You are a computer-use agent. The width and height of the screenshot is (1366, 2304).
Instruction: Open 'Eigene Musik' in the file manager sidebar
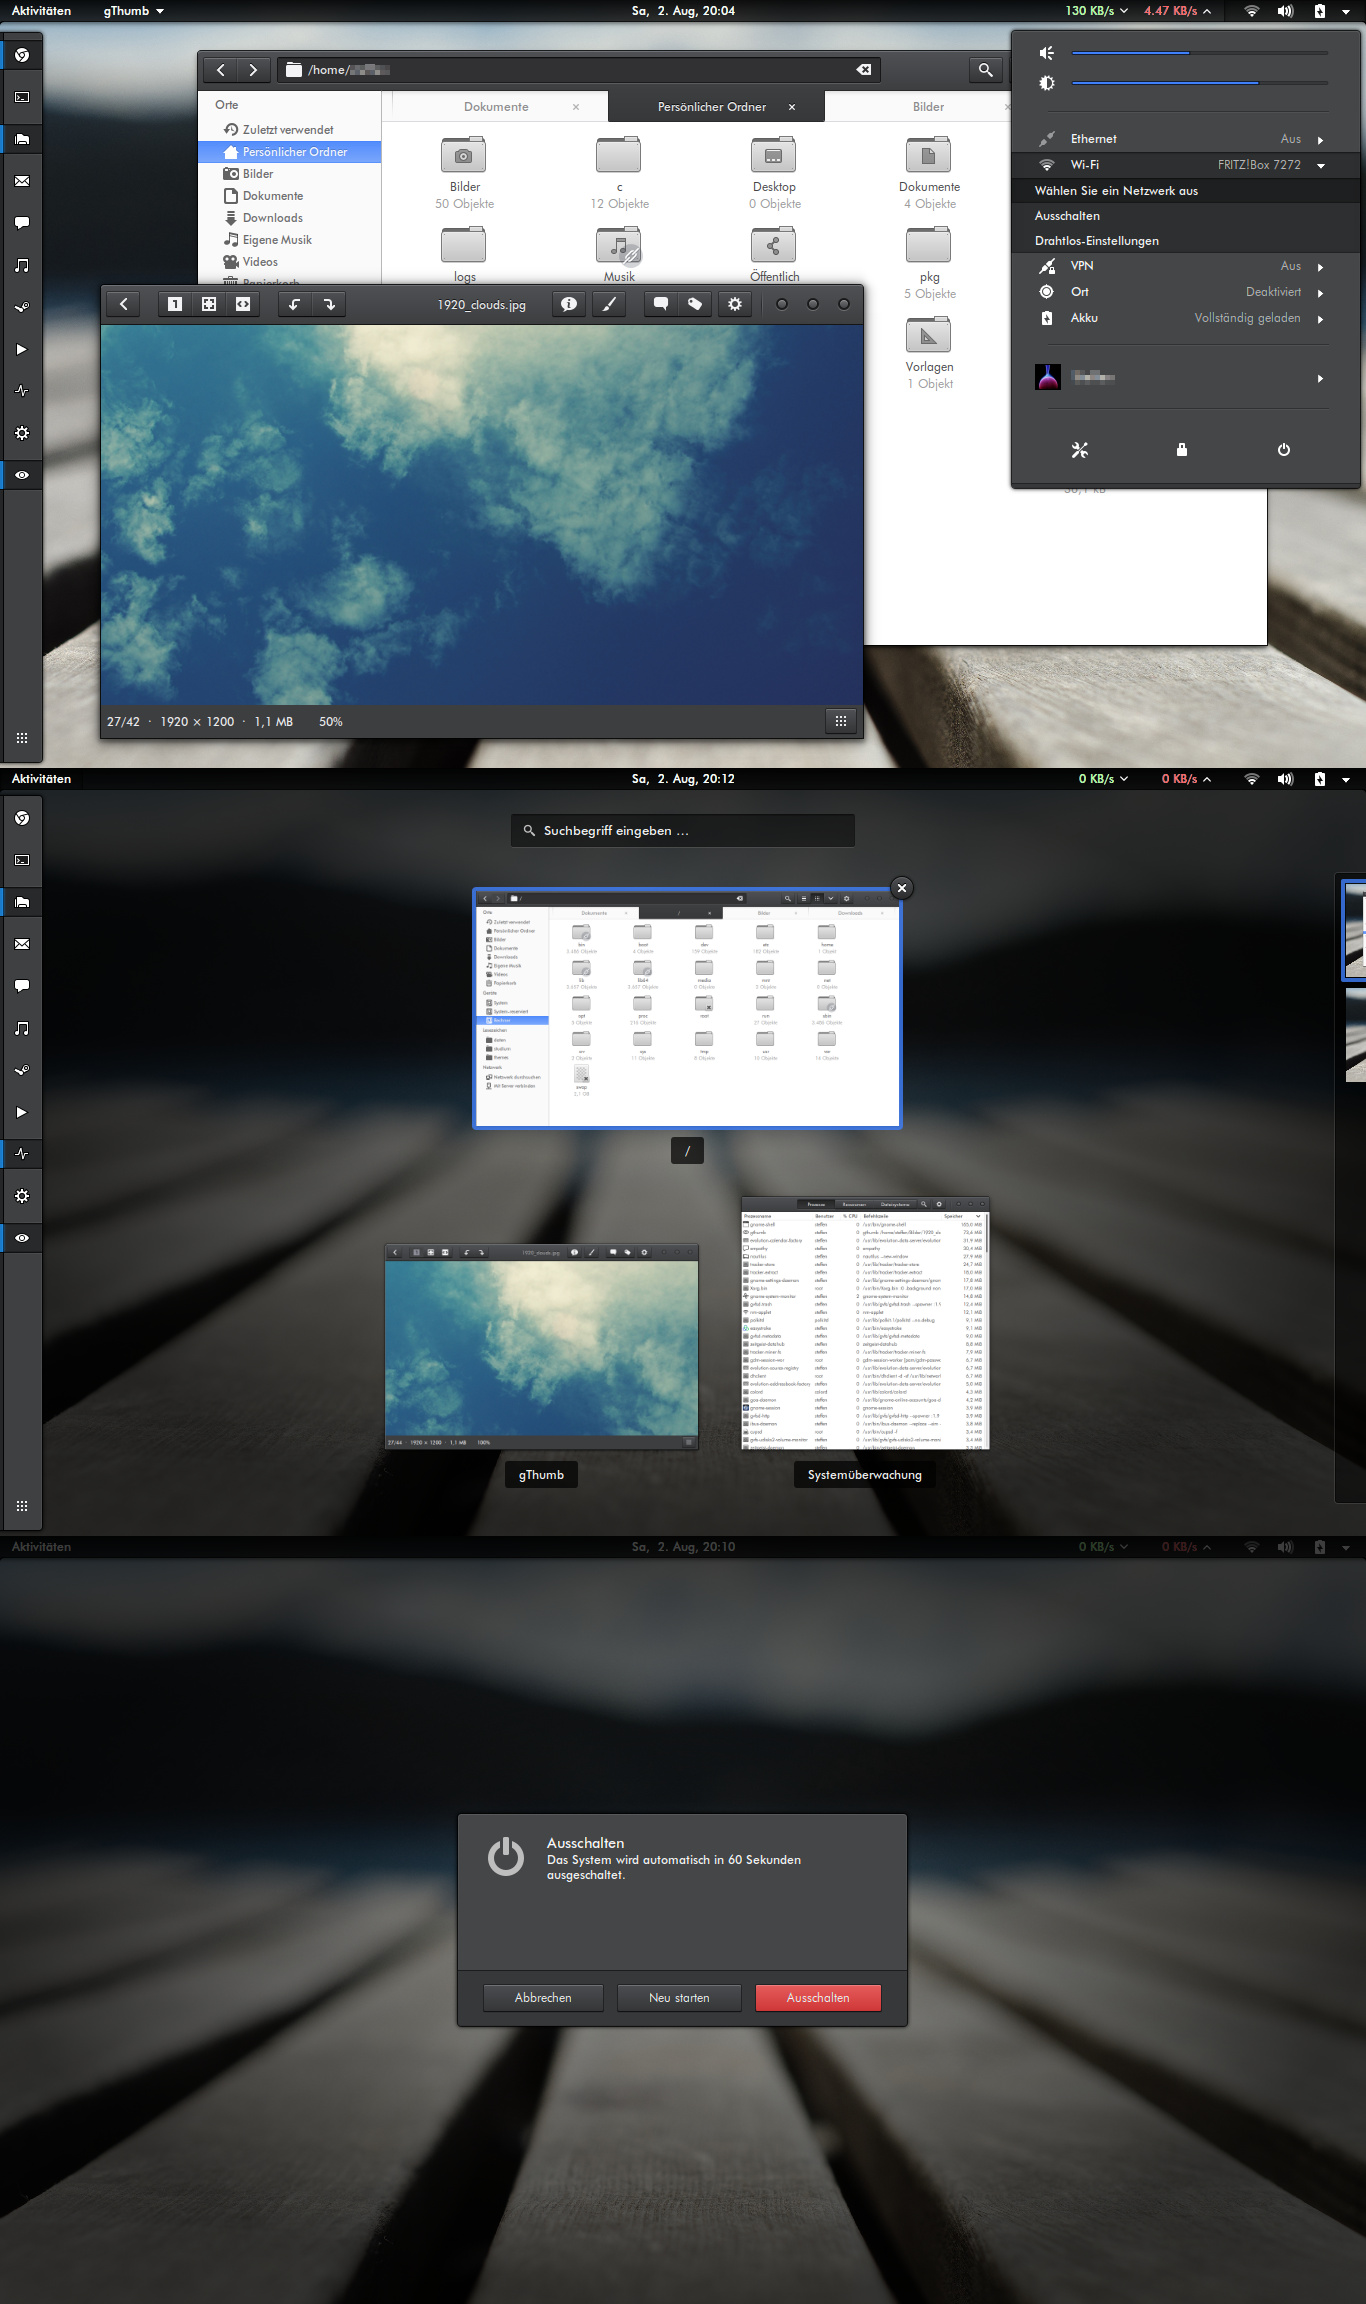(289, 240)
